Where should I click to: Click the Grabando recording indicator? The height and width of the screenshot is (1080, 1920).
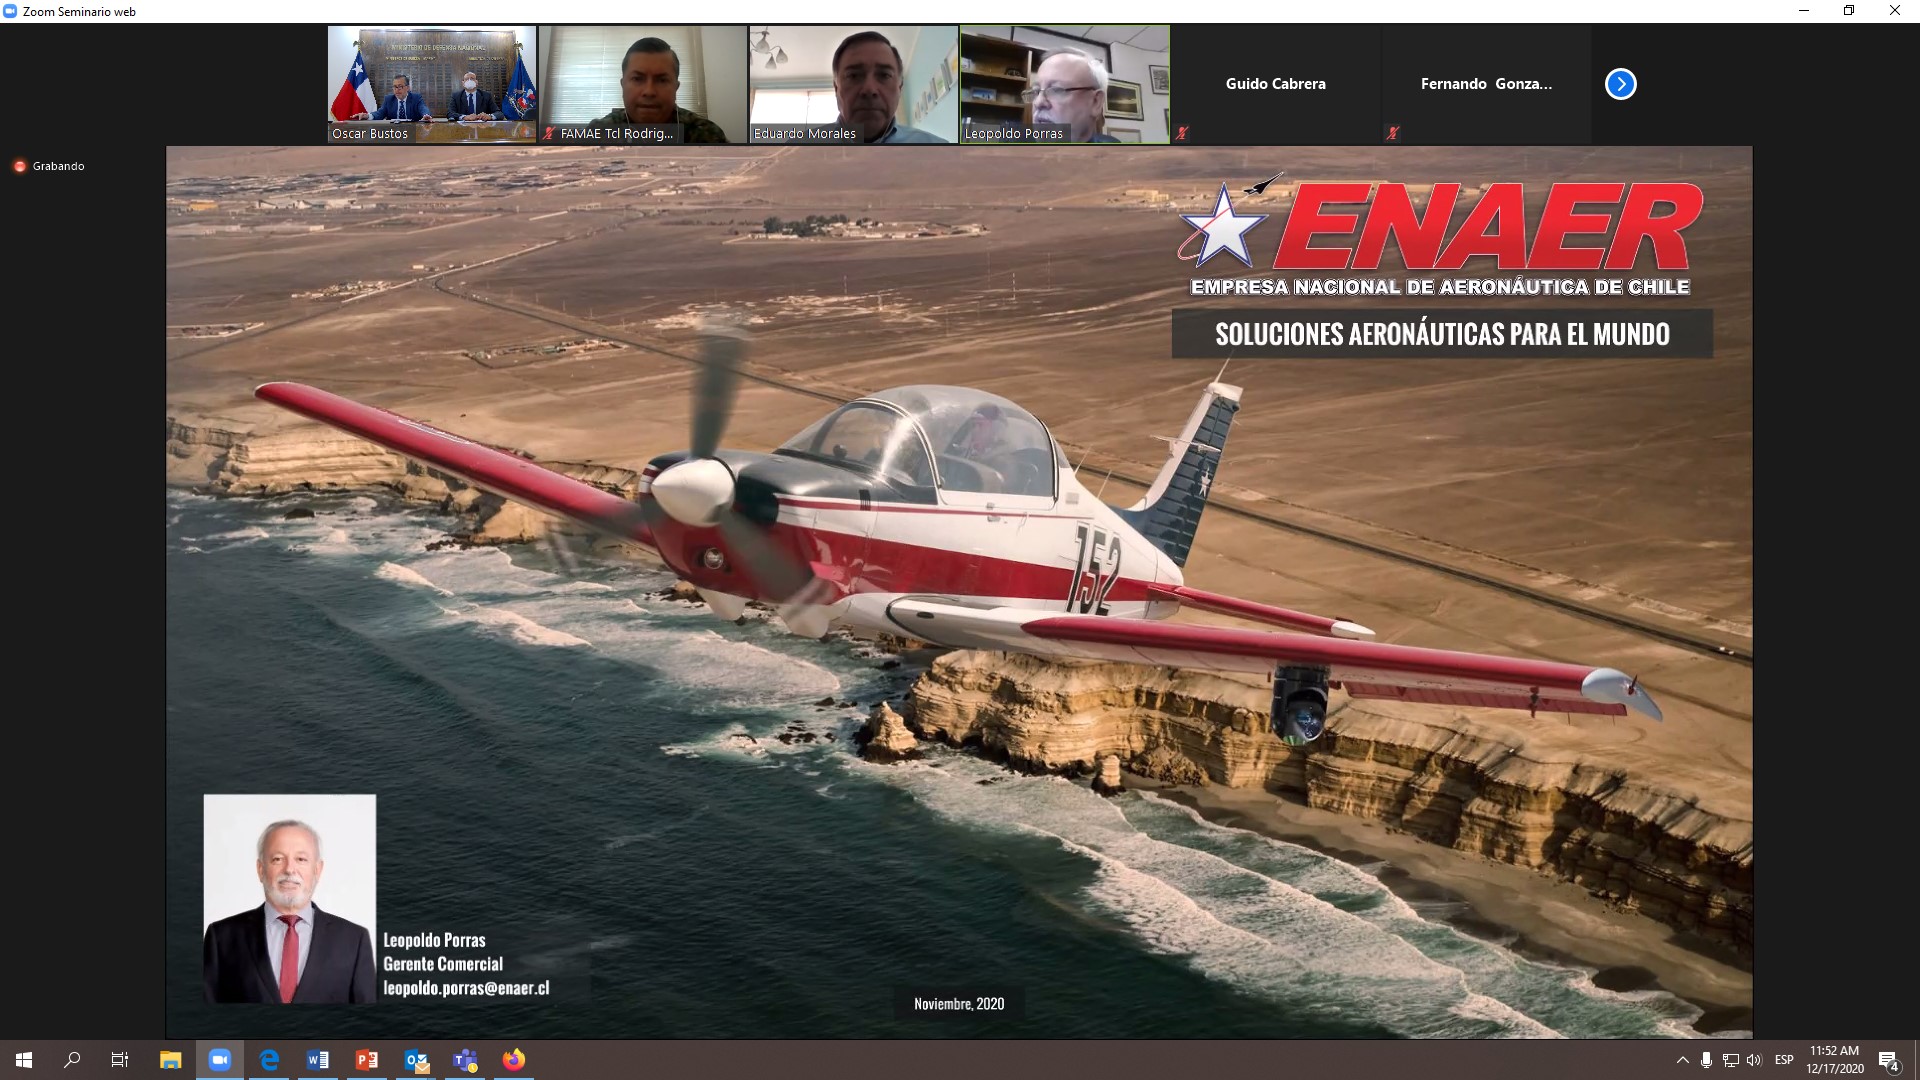click(x=49, y=166)
